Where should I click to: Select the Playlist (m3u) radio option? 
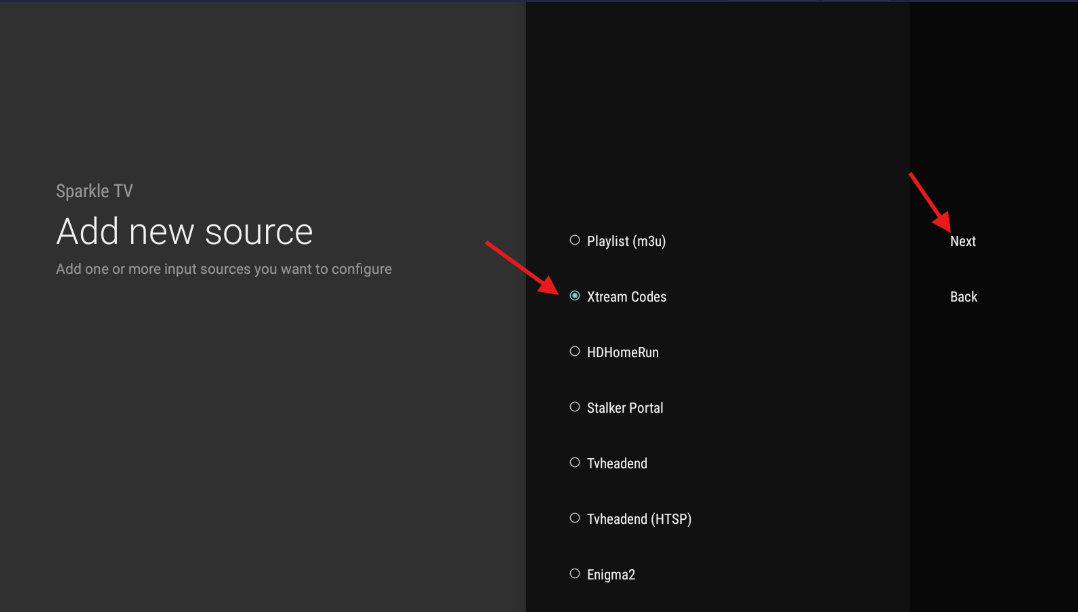click(x=617, y=241)
